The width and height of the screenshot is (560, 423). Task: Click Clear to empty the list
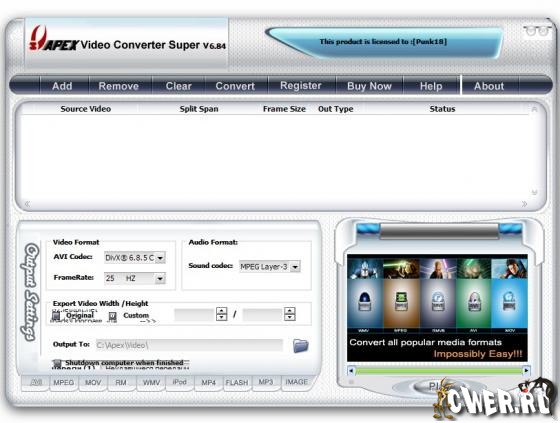(x=179, y=86)
